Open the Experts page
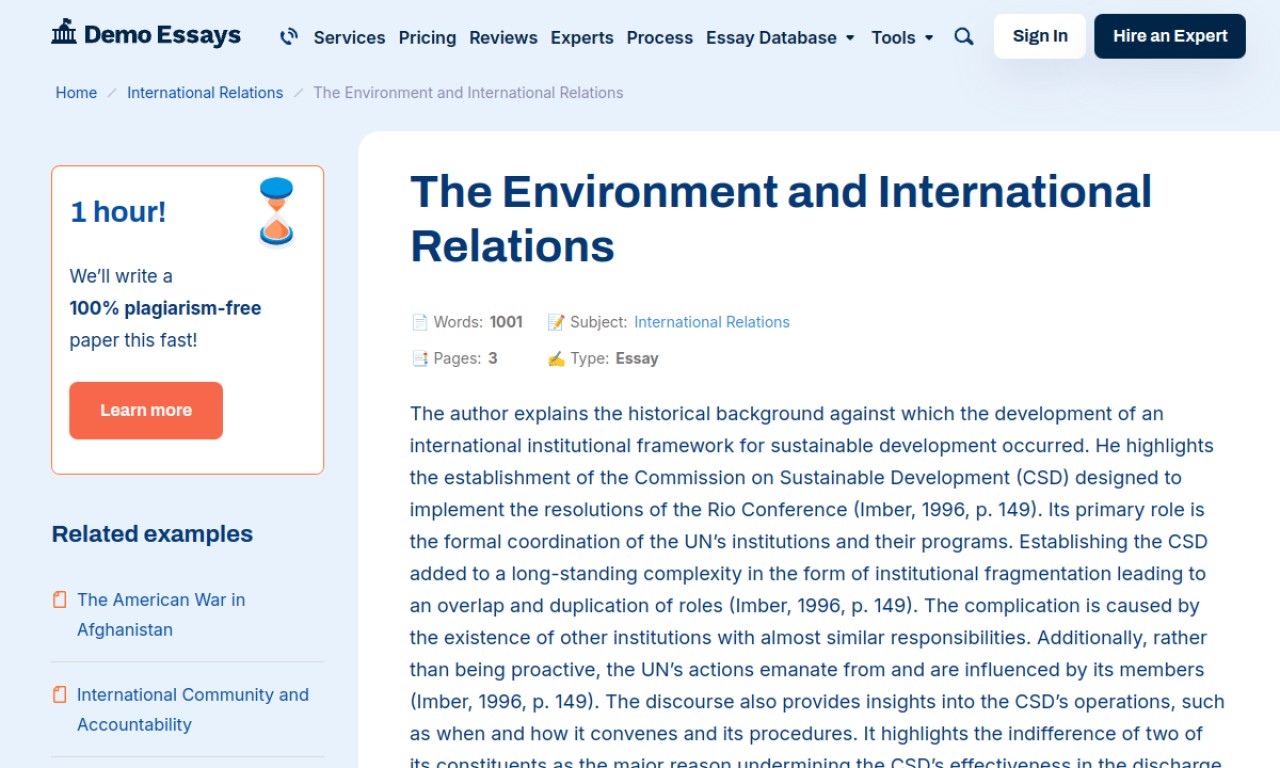This screenshot has width=1280, height=768. pos(582,37)
